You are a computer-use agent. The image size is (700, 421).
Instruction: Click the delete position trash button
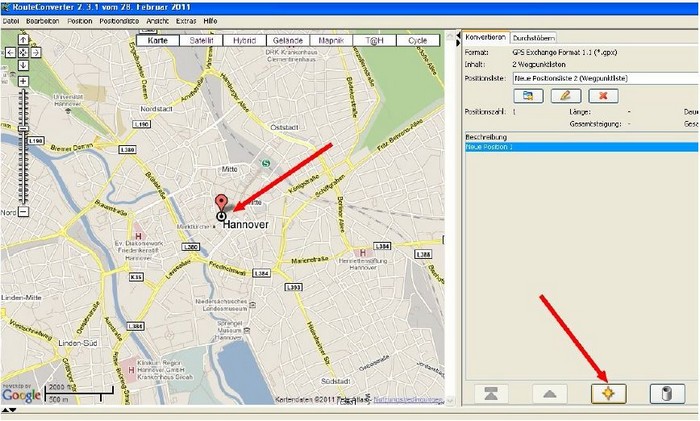[x=667, y=394]
